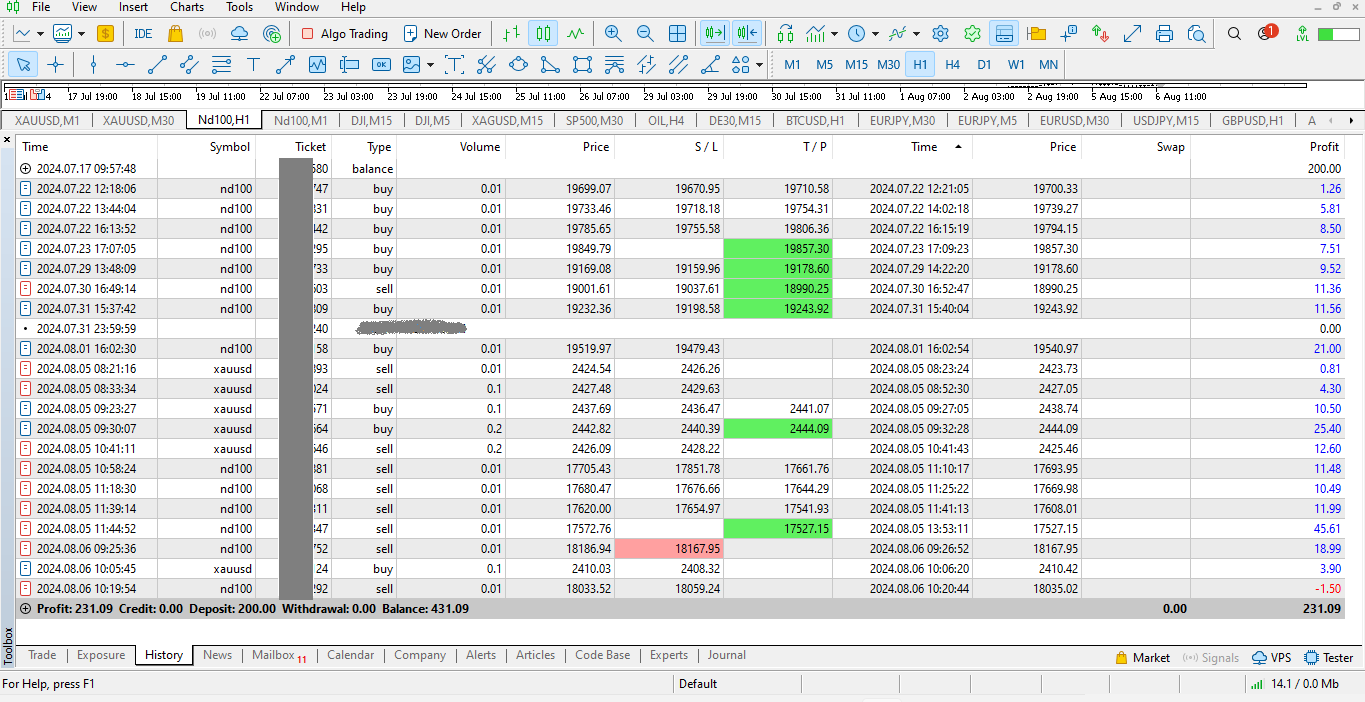The width and height of the screenshot is (1365, 702).
Task: Select the ellipse drawing tool
Action: (518, 65)
